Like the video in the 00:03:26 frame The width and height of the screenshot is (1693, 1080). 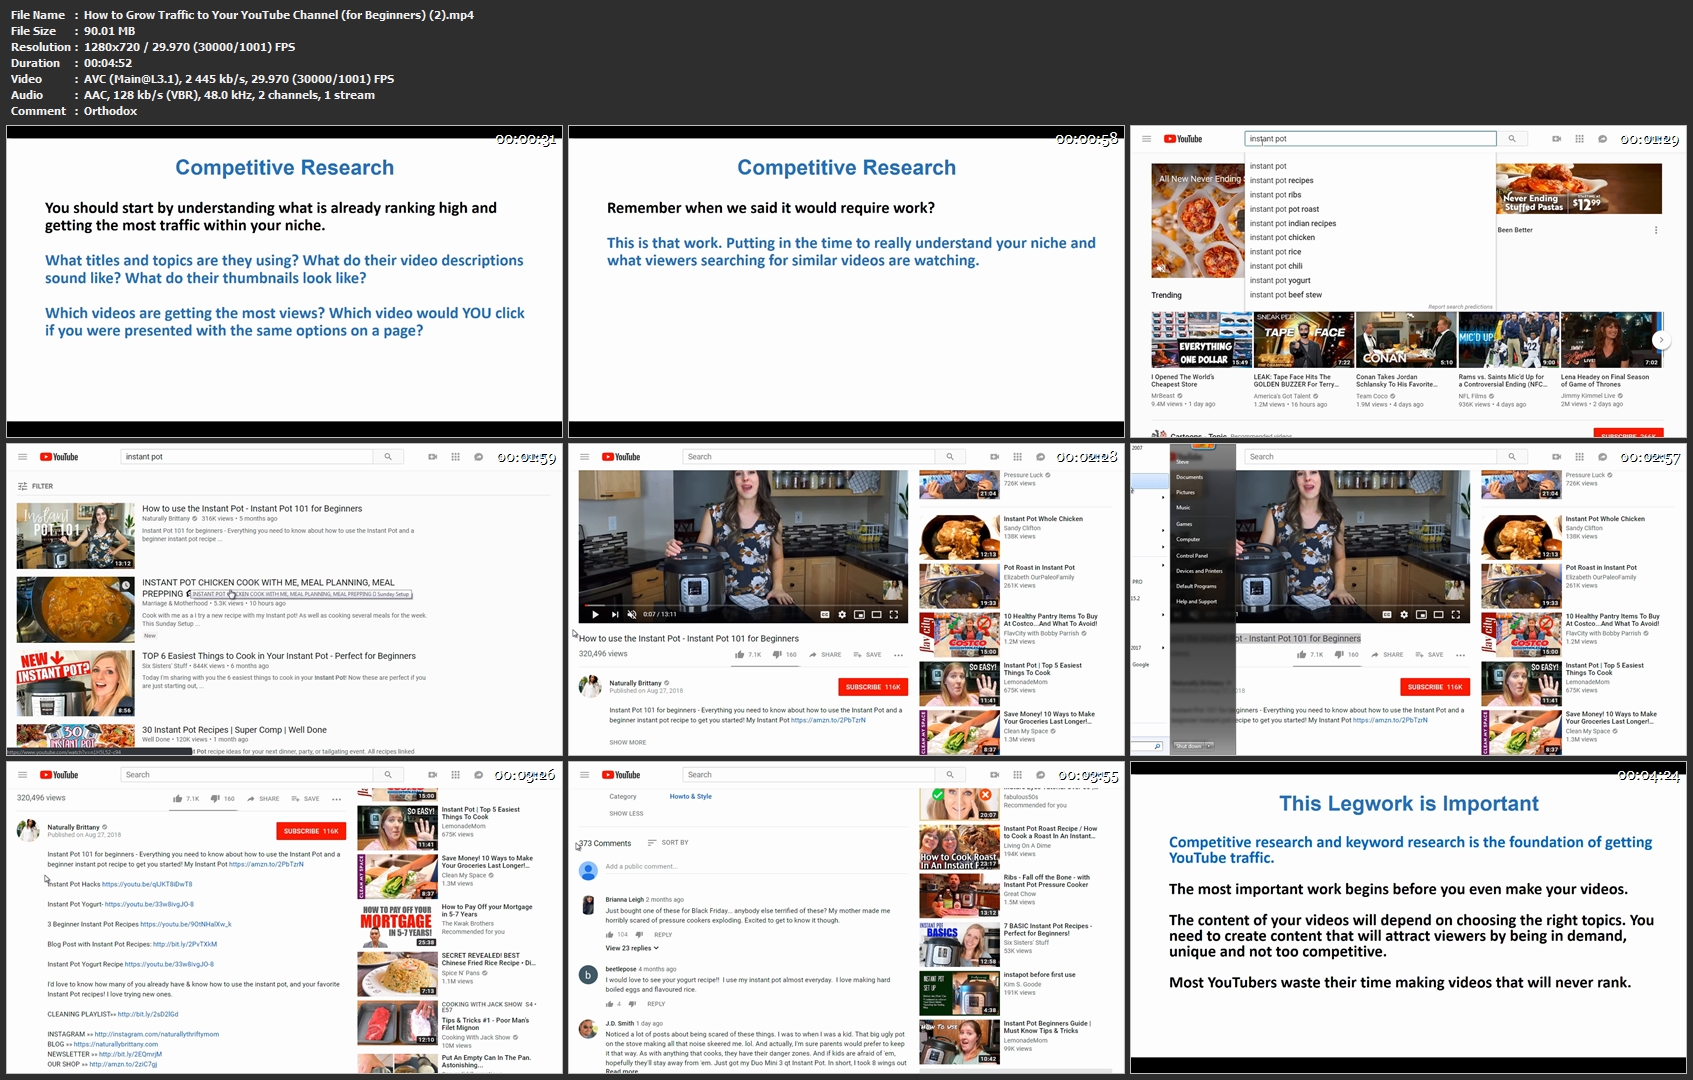coord(177,799)
